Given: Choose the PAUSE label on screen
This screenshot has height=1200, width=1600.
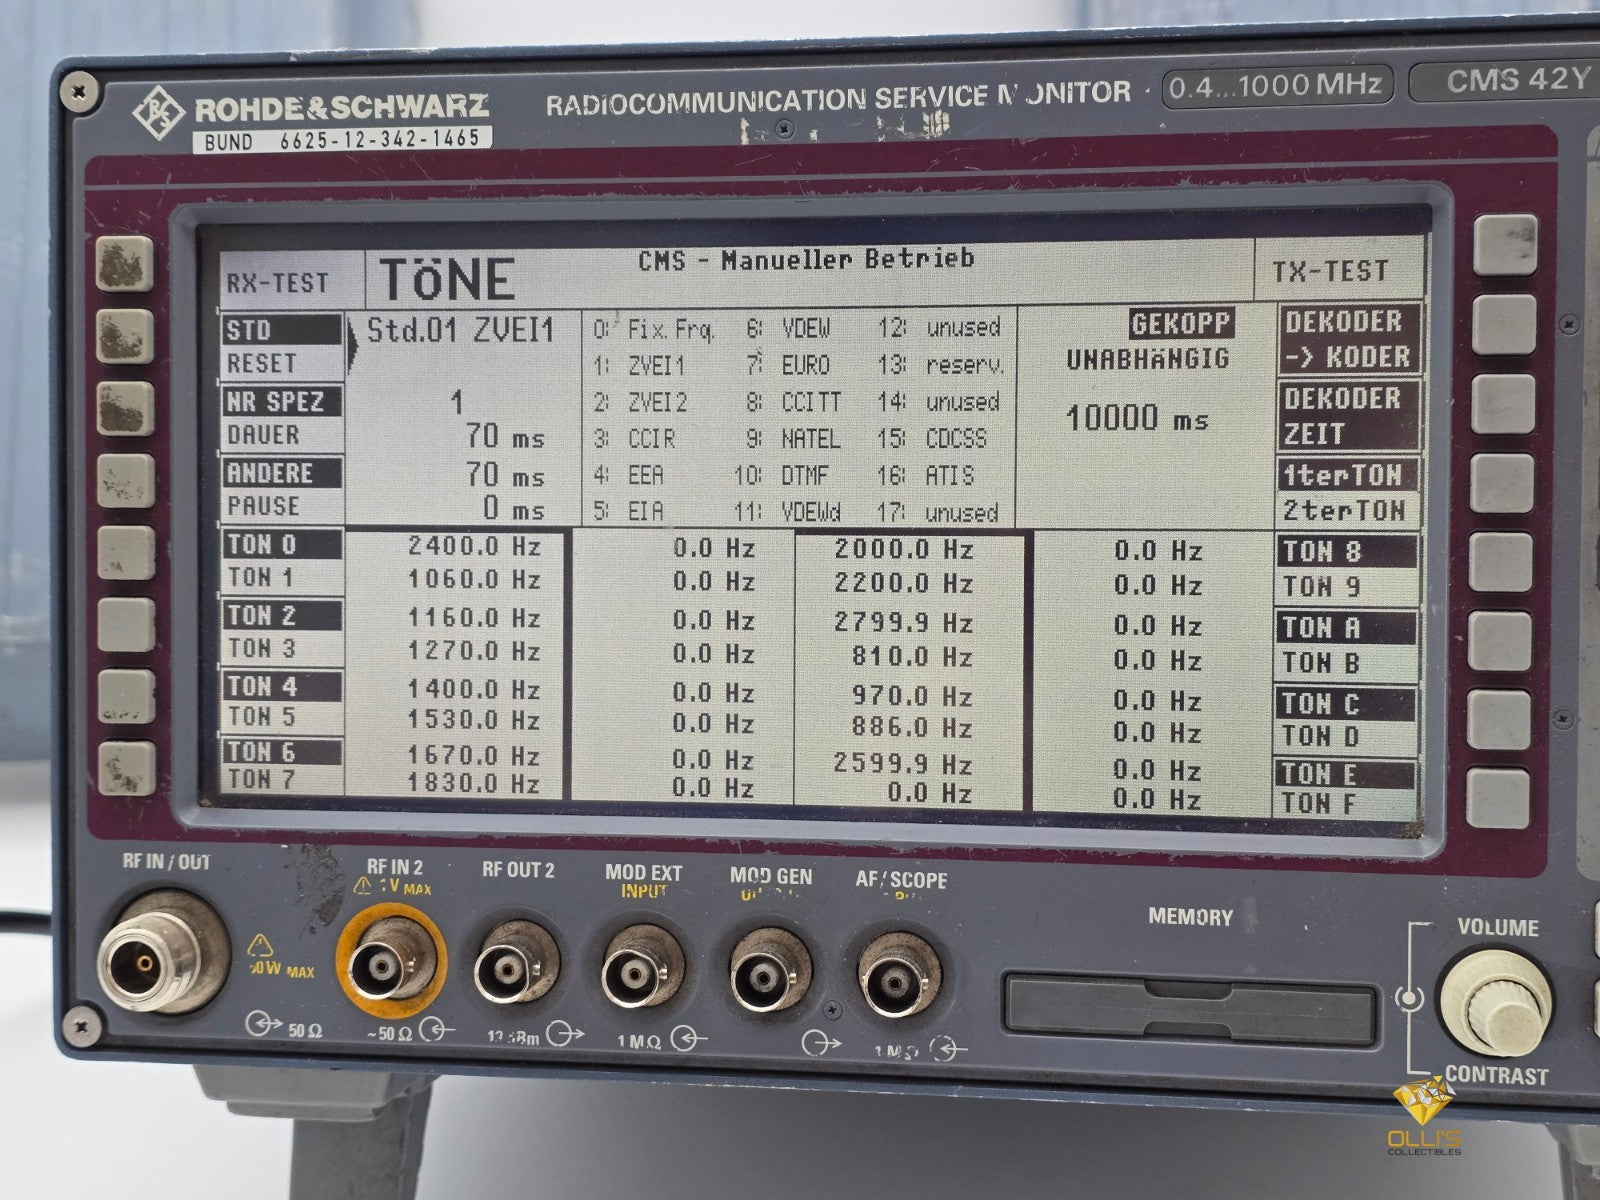Looking at the screenshot, I should point(264,506).
